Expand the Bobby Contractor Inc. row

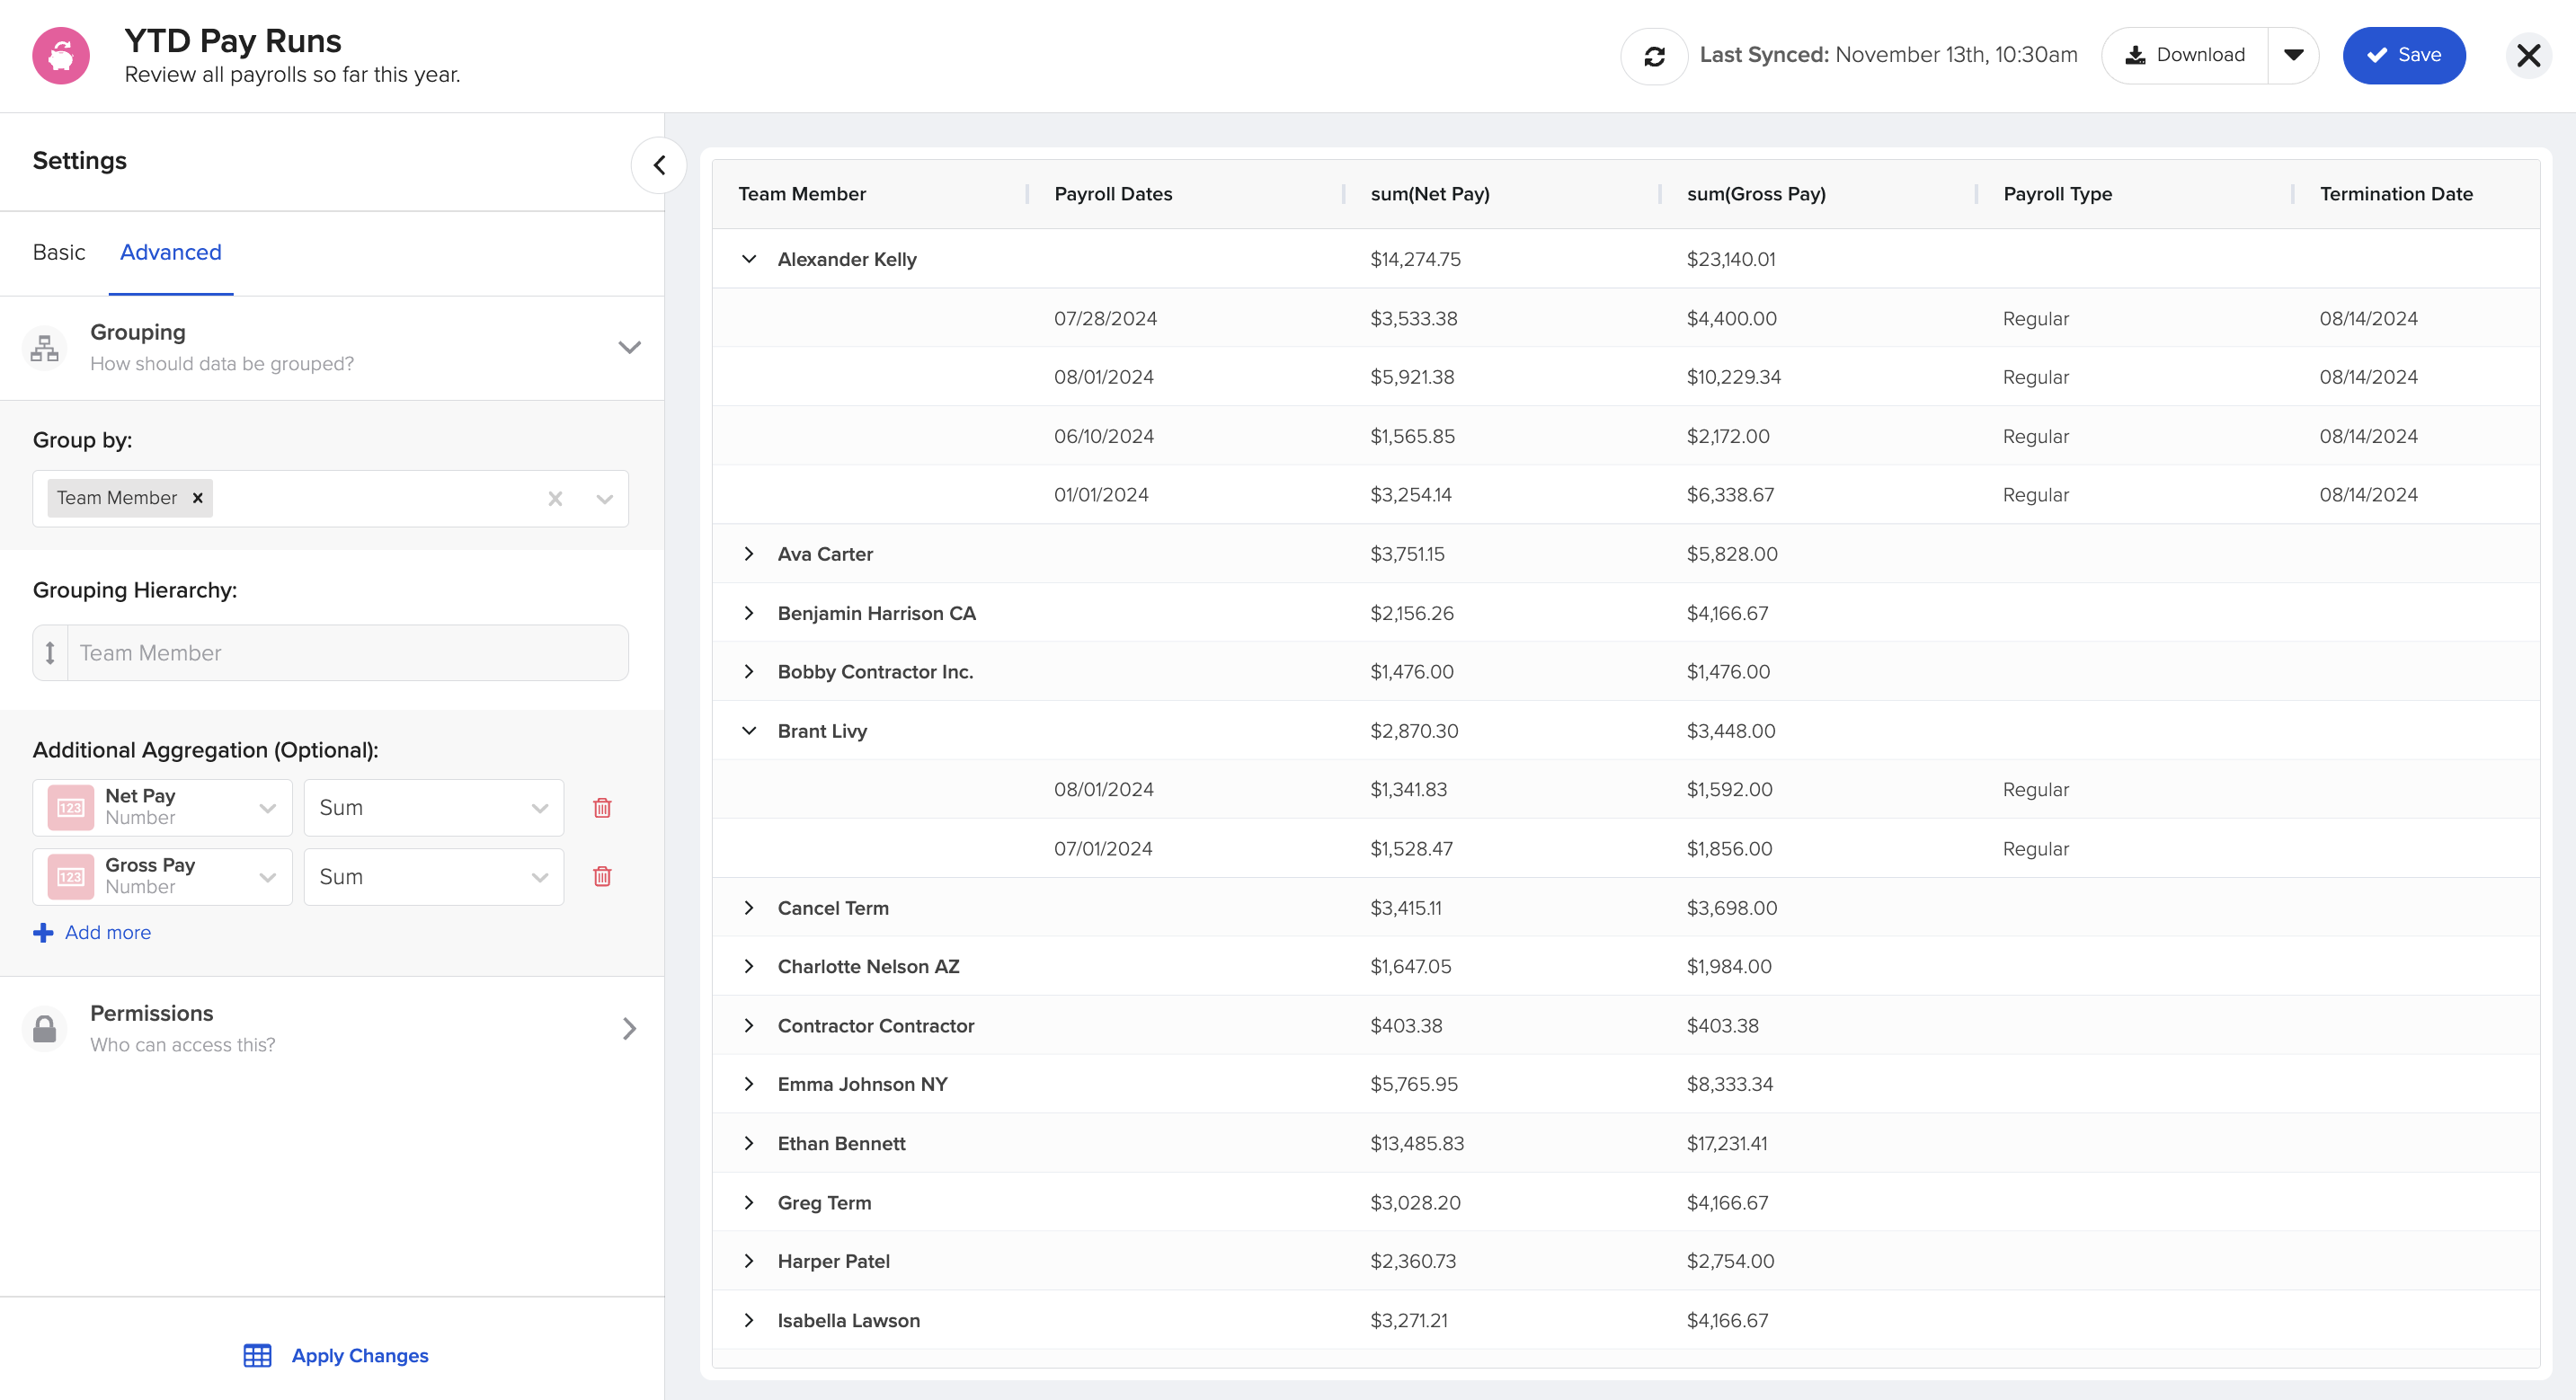(x=749, y=672)
